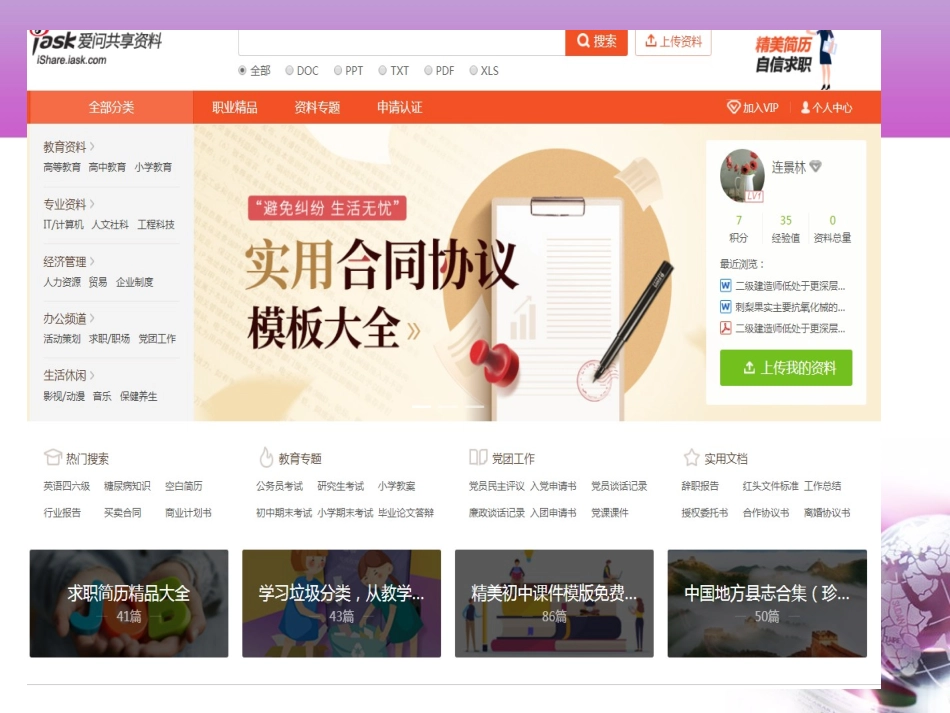
Task: Click the 实用合同协议模板大全 banner
Action: pyautogui.click(x=448, y=273)
